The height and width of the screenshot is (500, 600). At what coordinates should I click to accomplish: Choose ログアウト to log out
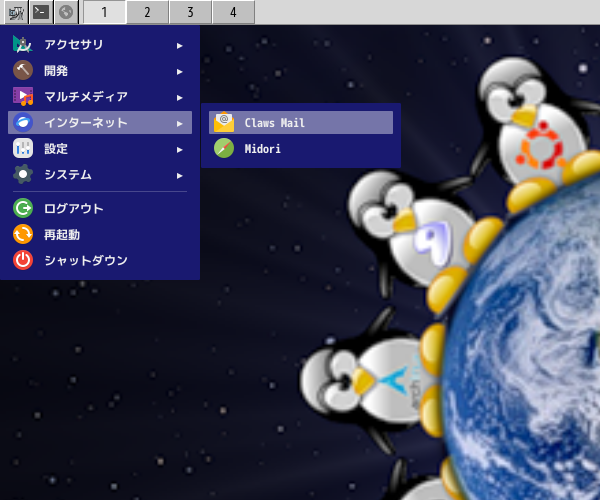(x=100, y=208)
